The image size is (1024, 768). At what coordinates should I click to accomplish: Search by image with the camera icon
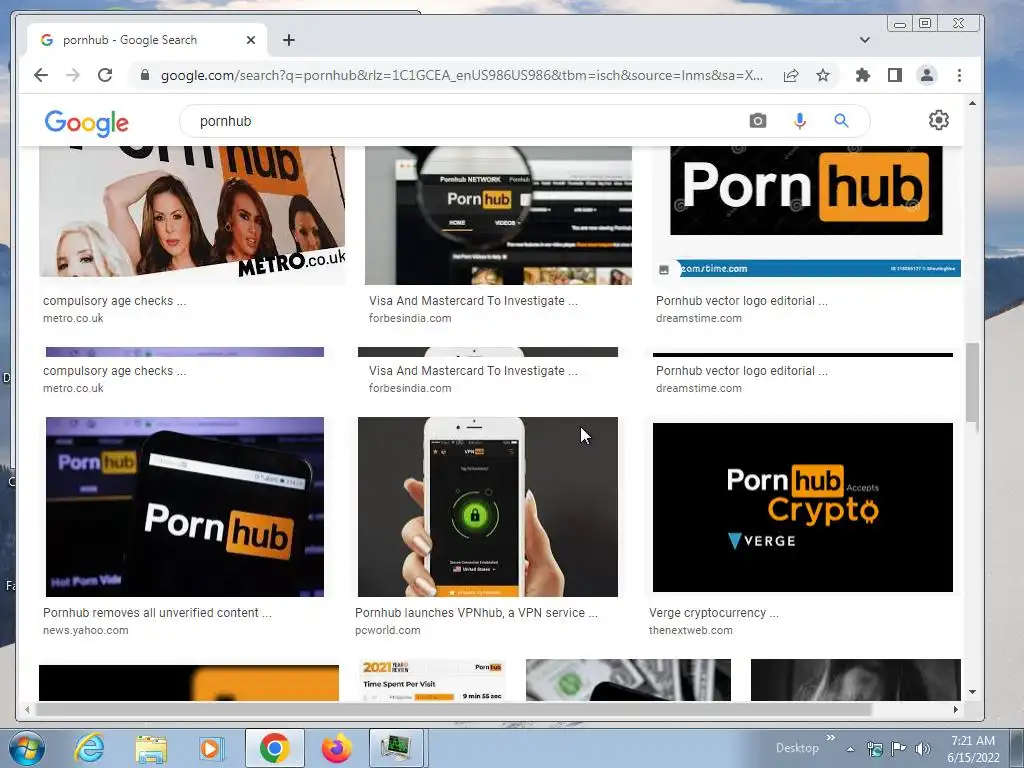(758, 121)
